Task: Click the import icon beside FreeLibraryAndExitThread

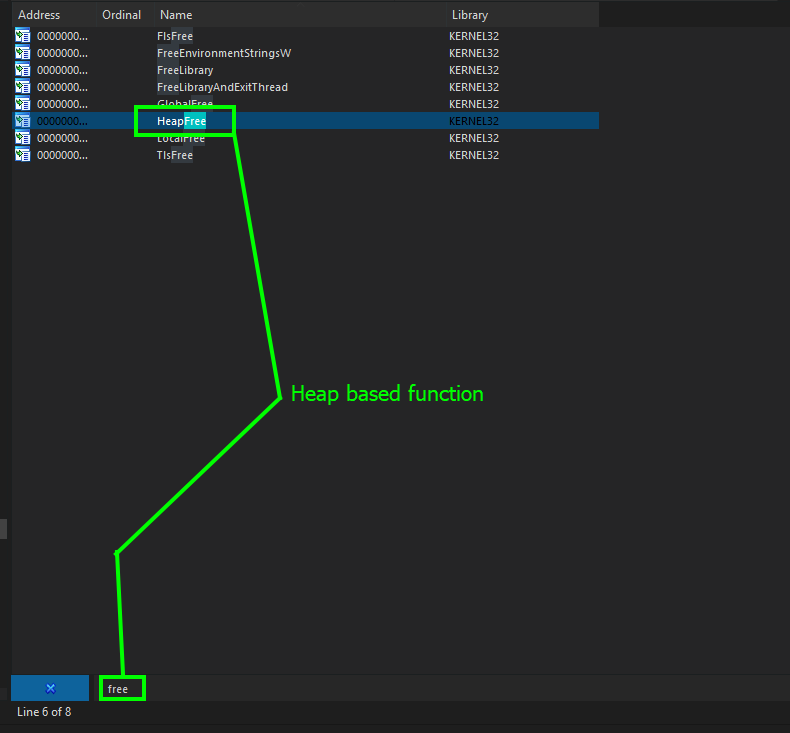Action: [22, 87]
